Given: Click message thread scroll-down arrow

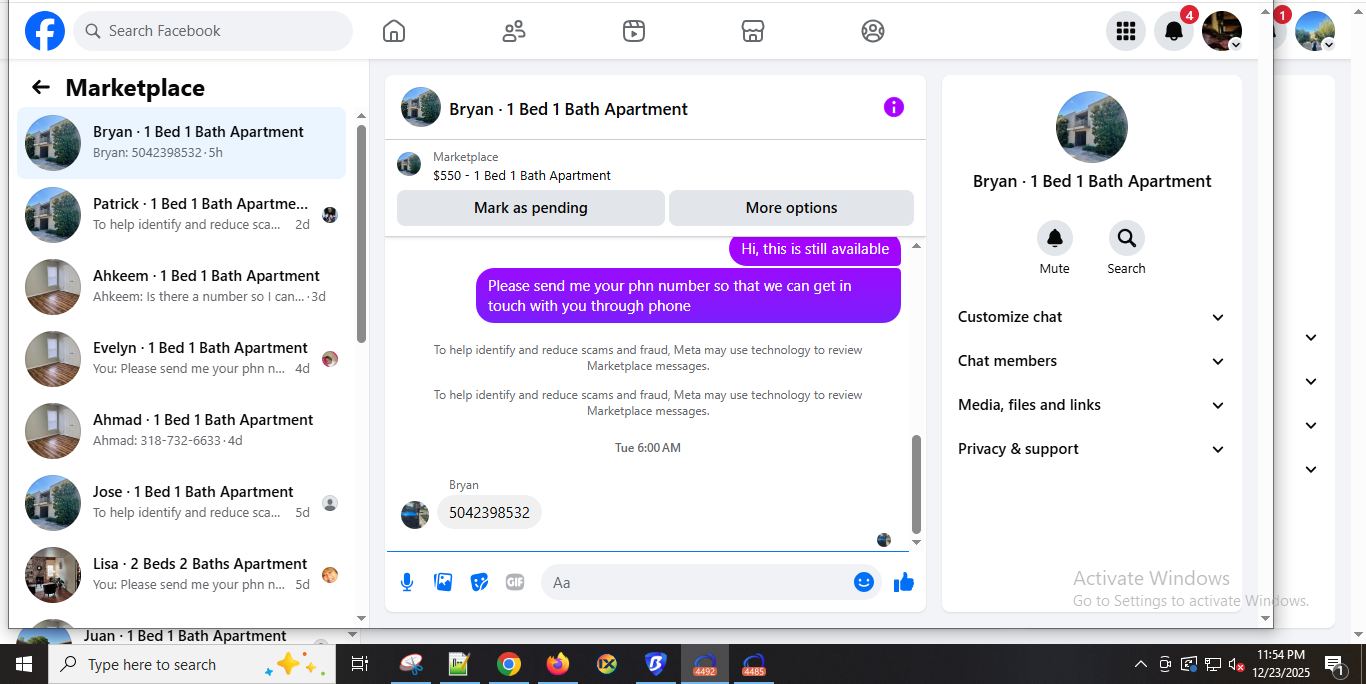Looking at the screenshot, I should (x=916, y=543).
